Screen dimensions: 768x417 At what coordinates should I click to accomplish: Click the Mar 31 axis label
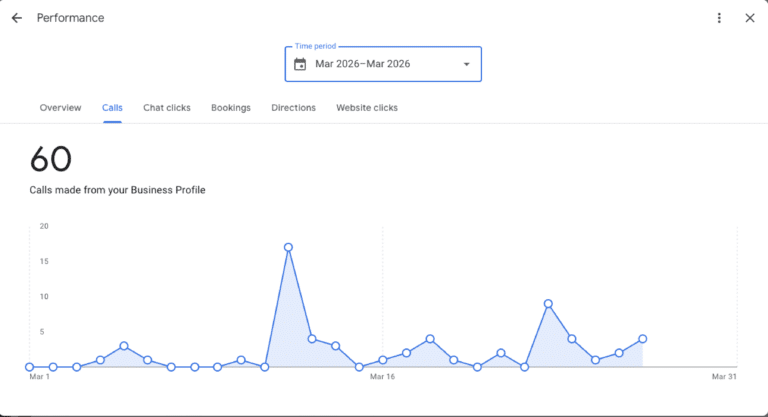point(724,377)
